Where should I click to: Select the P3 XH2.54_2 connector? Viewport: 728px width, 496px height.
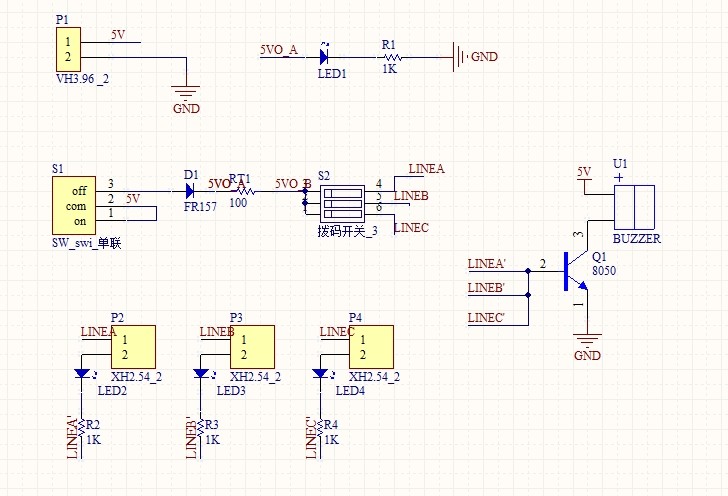click(x=253, y=347)
